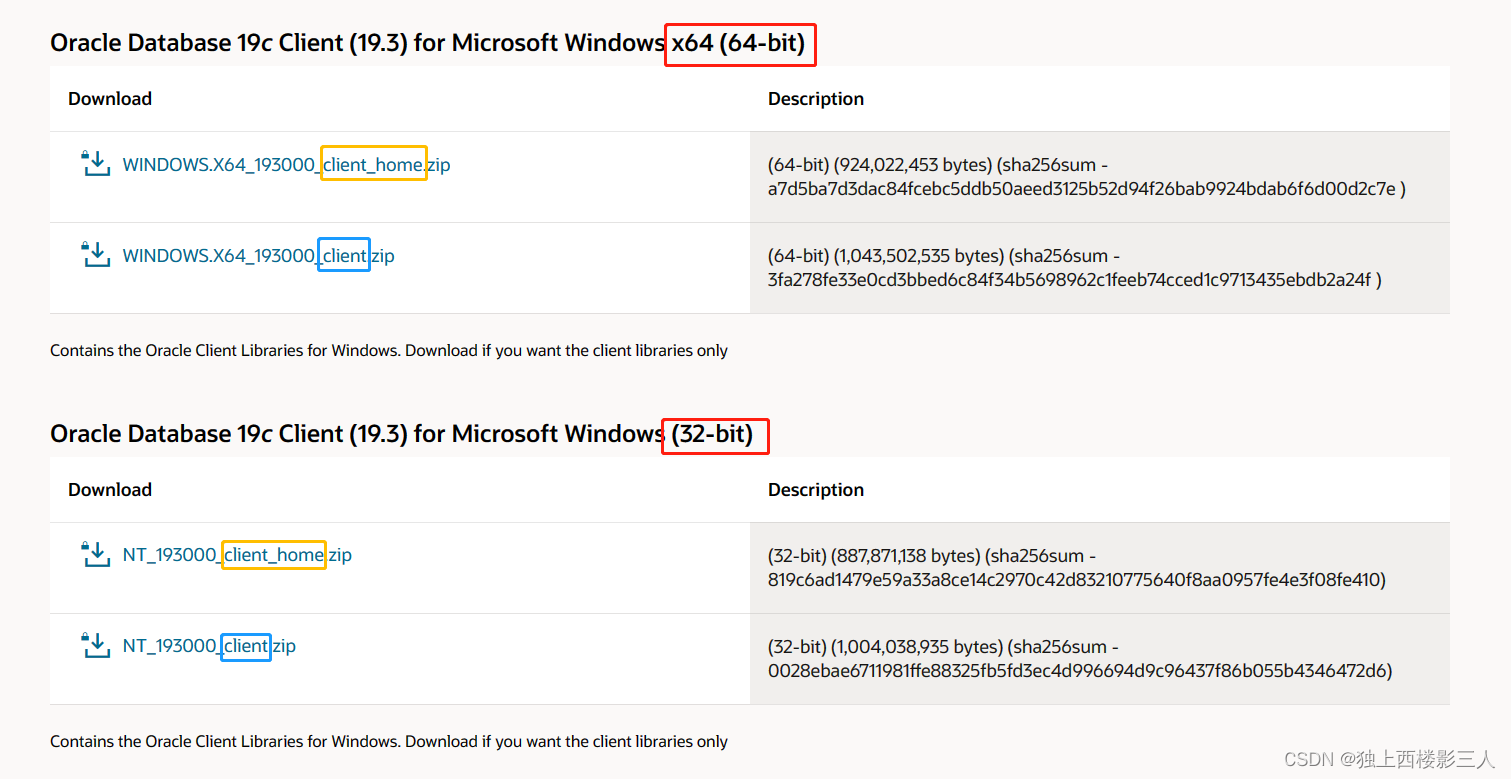
Task: Click client libraries note under 64-bit table
Action: tap(389, 351)
